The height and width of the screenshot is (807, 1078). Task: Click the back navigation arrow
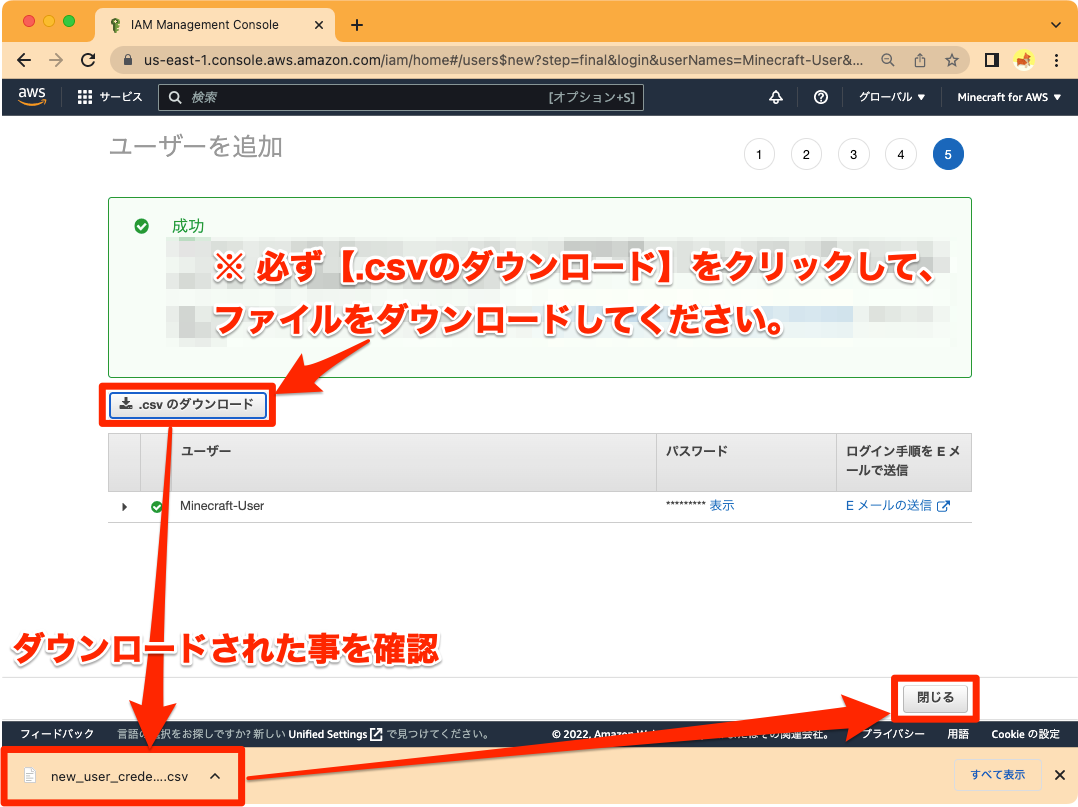[x=24, y=60]
